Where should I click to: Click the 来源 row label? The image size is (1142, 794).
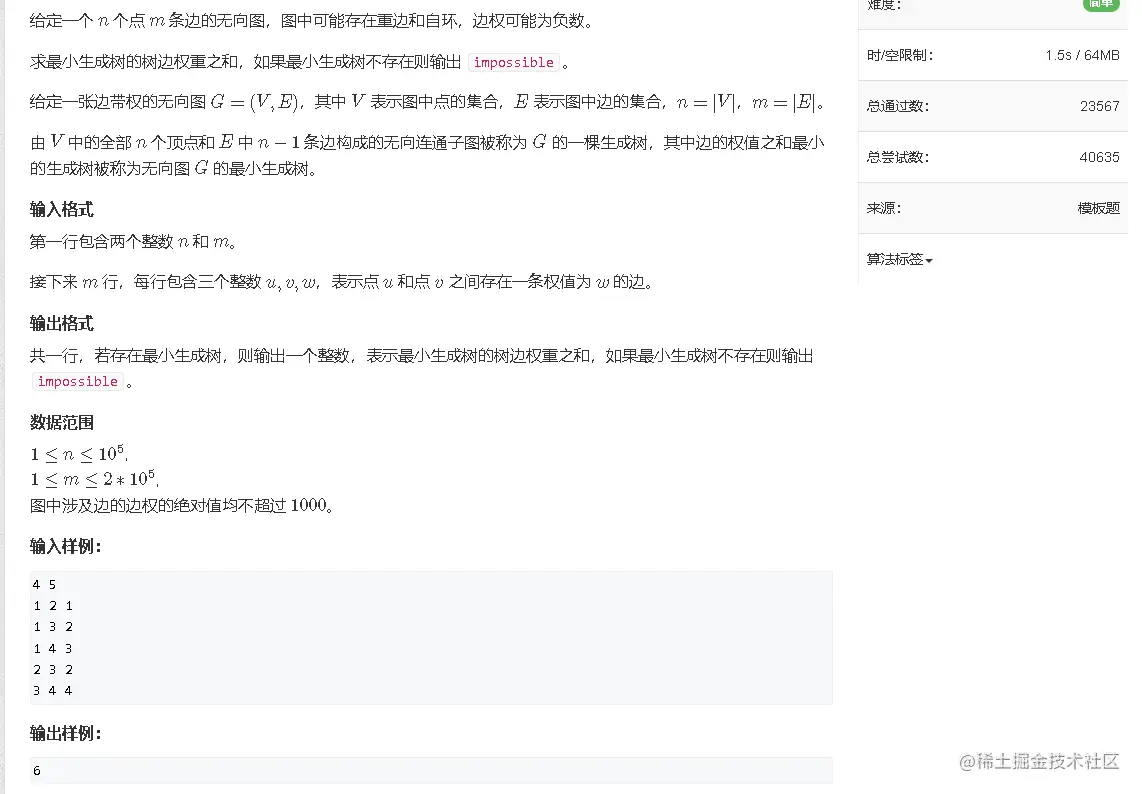(x=883, y=208)
